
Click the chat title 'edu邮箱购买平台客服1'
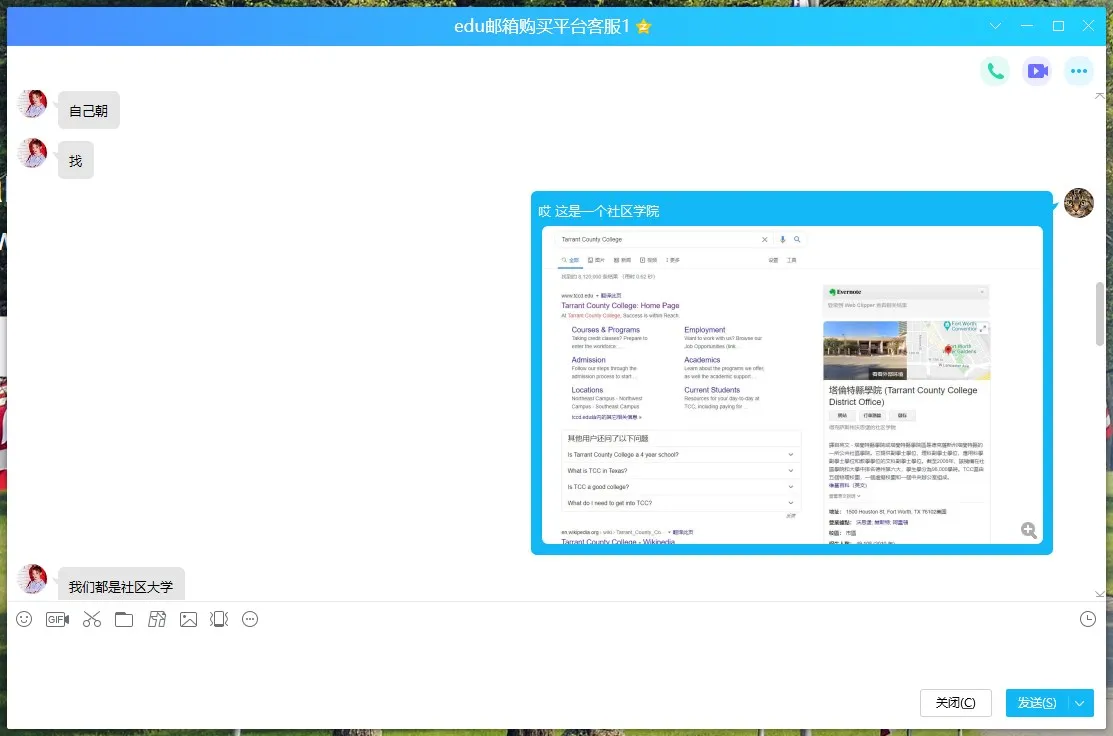pyautogui.click(x=542, y=27)
